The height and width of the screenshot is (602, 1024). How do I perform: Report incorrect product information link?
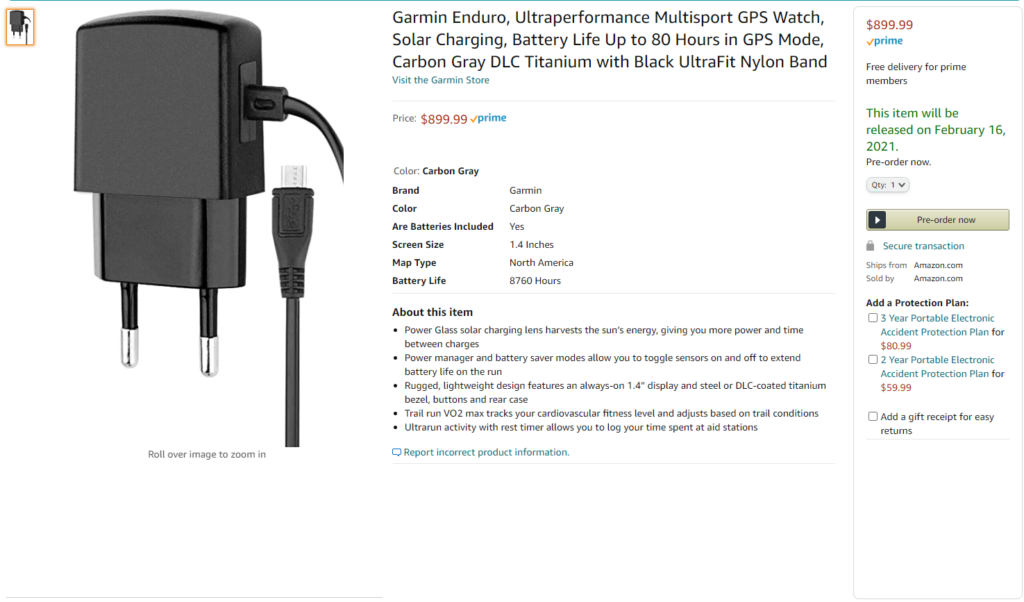[486, 452]
